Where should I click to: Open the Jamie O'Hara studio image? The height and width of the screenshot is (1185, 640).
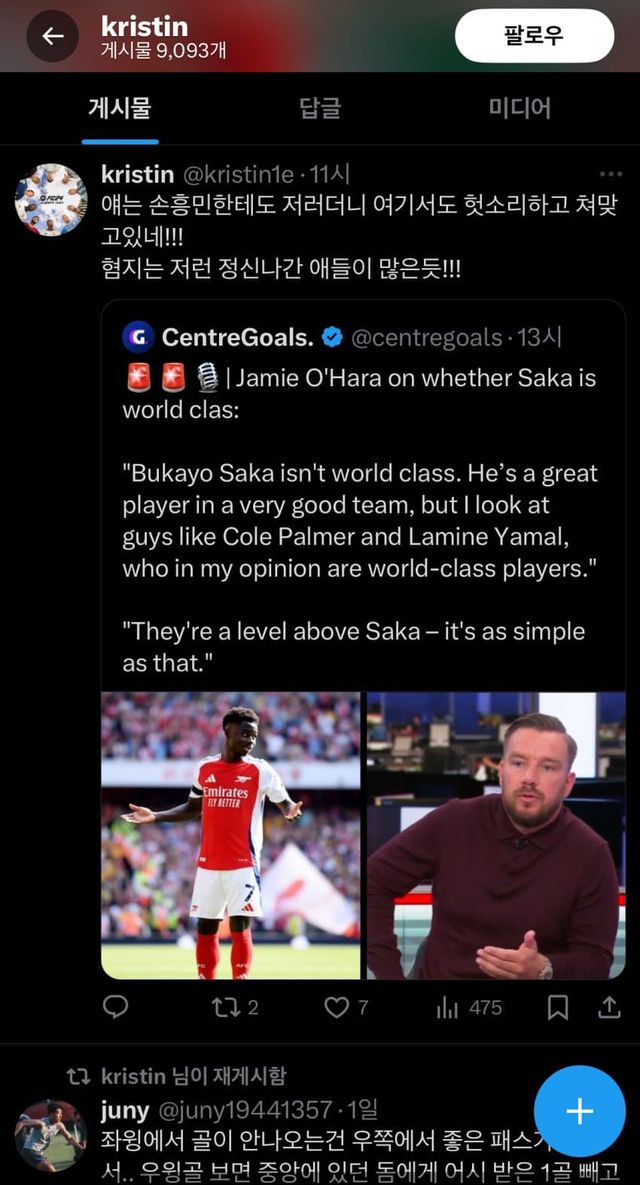pyautogui.click(x=496, y=835)
